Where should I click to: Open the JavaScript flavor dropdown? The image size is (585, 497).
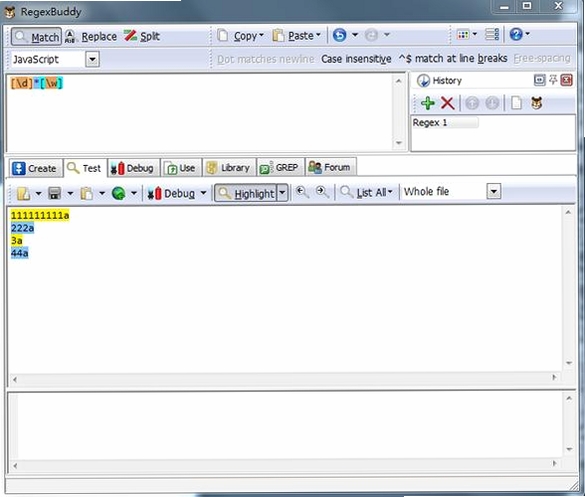click(92, 59)
